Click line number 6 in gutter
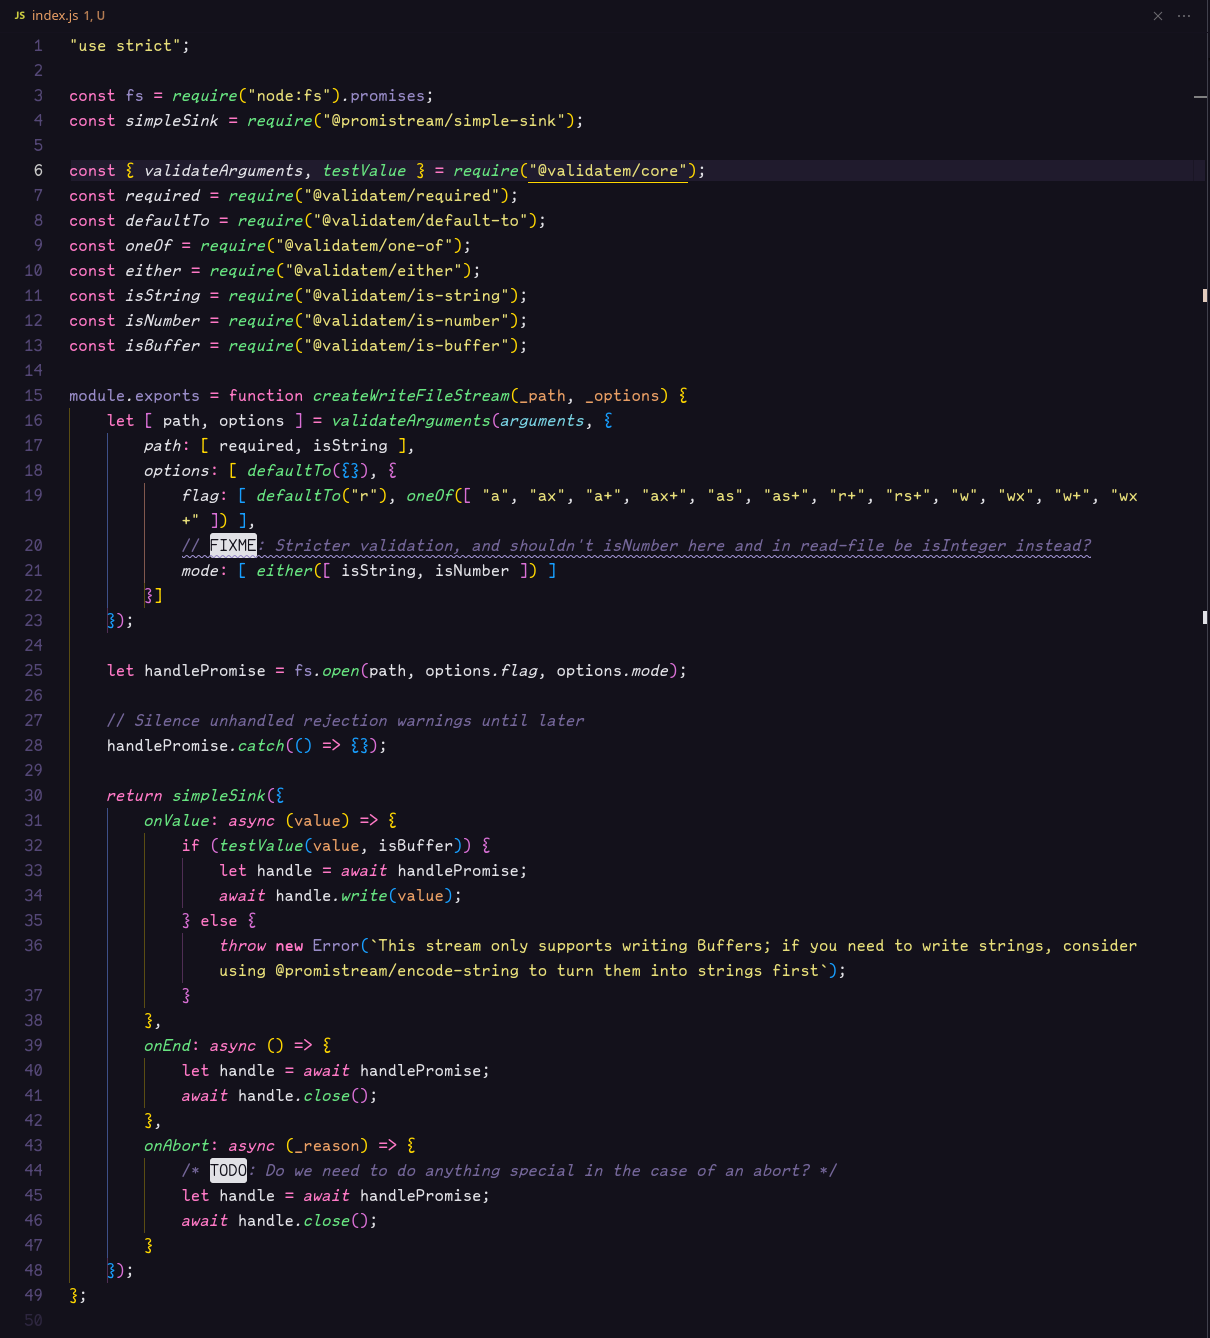1210x1338 pixels. (38, 170)
